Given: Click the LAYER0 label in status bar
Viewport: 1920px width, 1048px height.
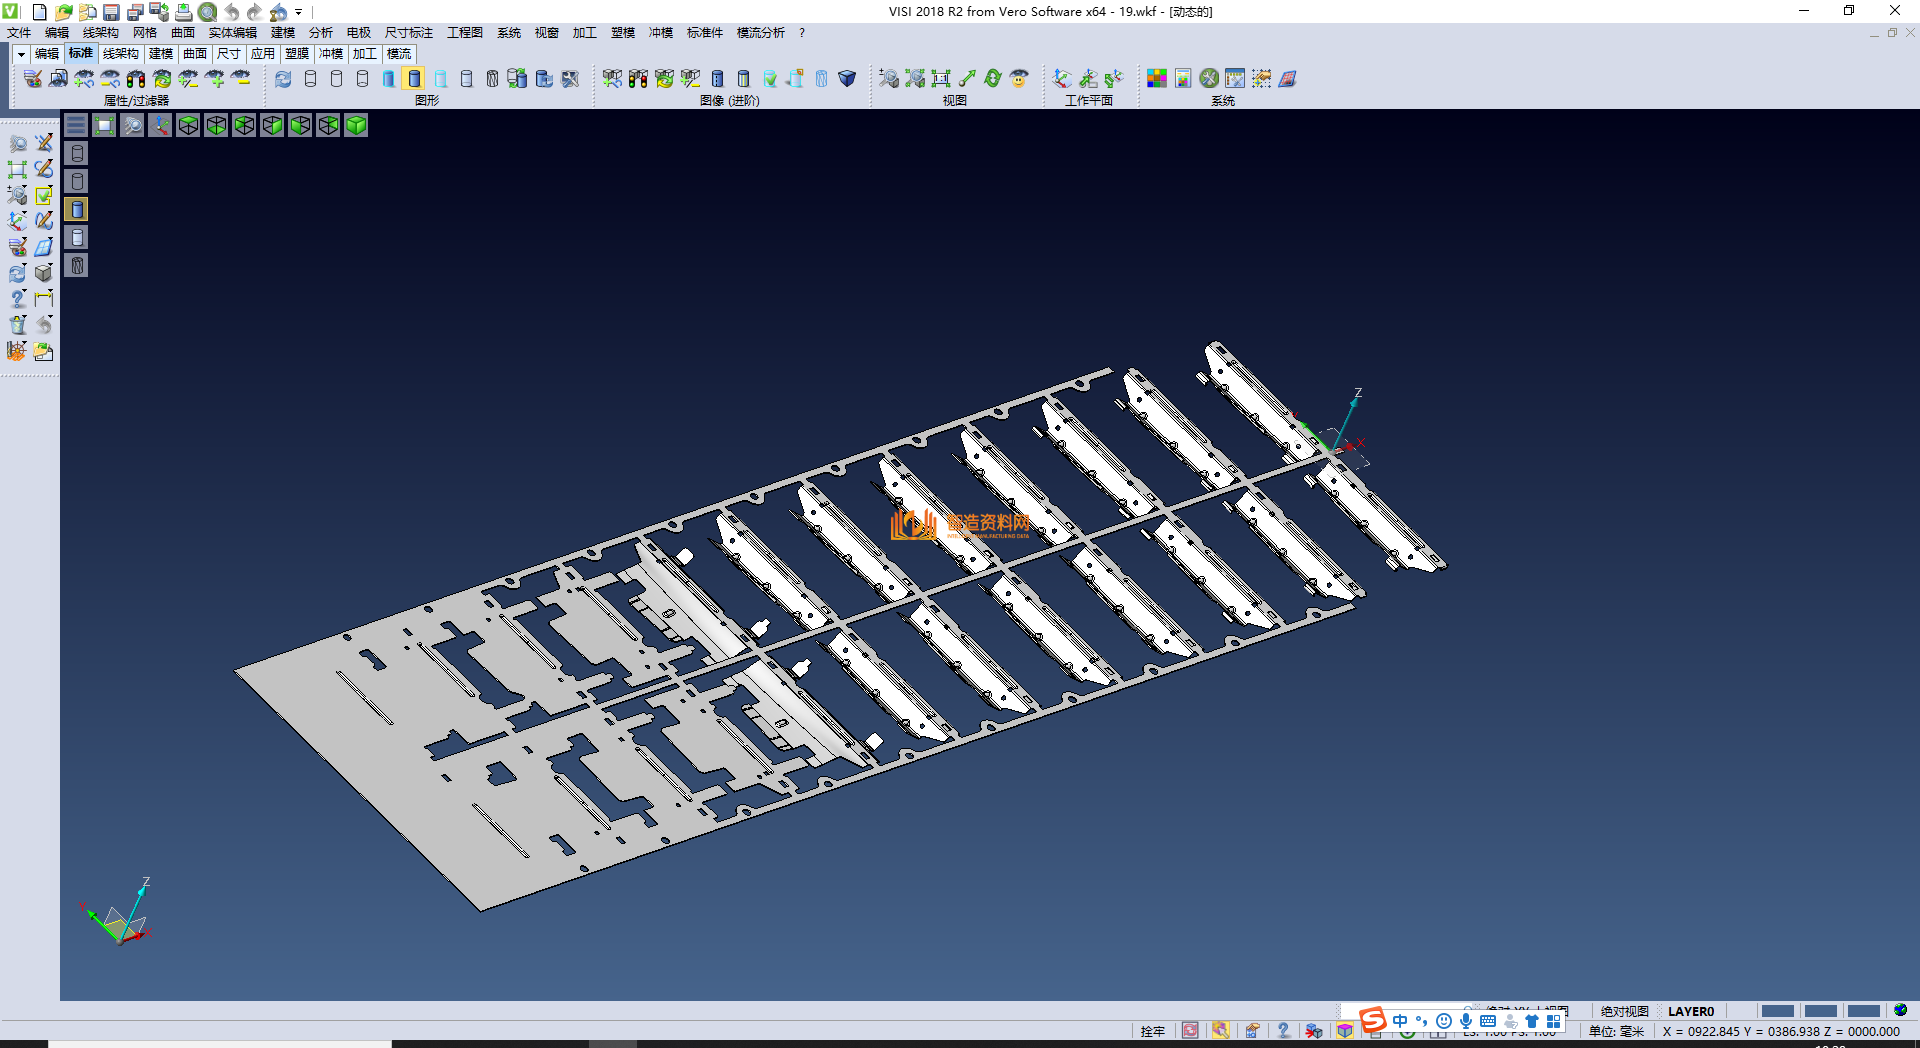Looking at the screenshot, I should 1690,1011.
